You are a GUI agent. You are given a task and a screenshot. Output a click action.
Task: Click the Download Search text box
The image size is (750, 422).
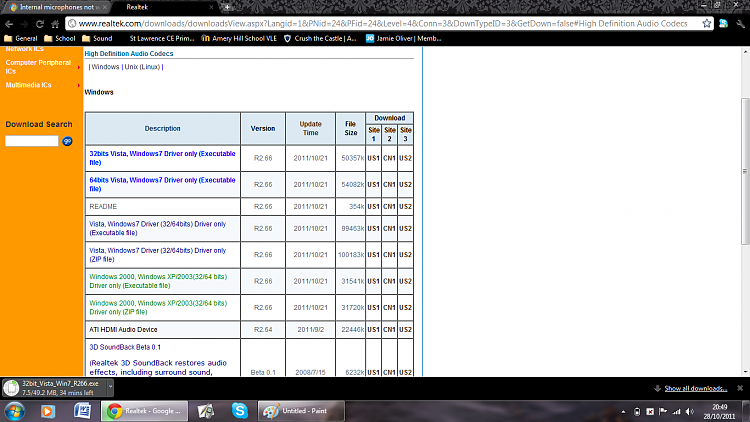tap(32, 141)
